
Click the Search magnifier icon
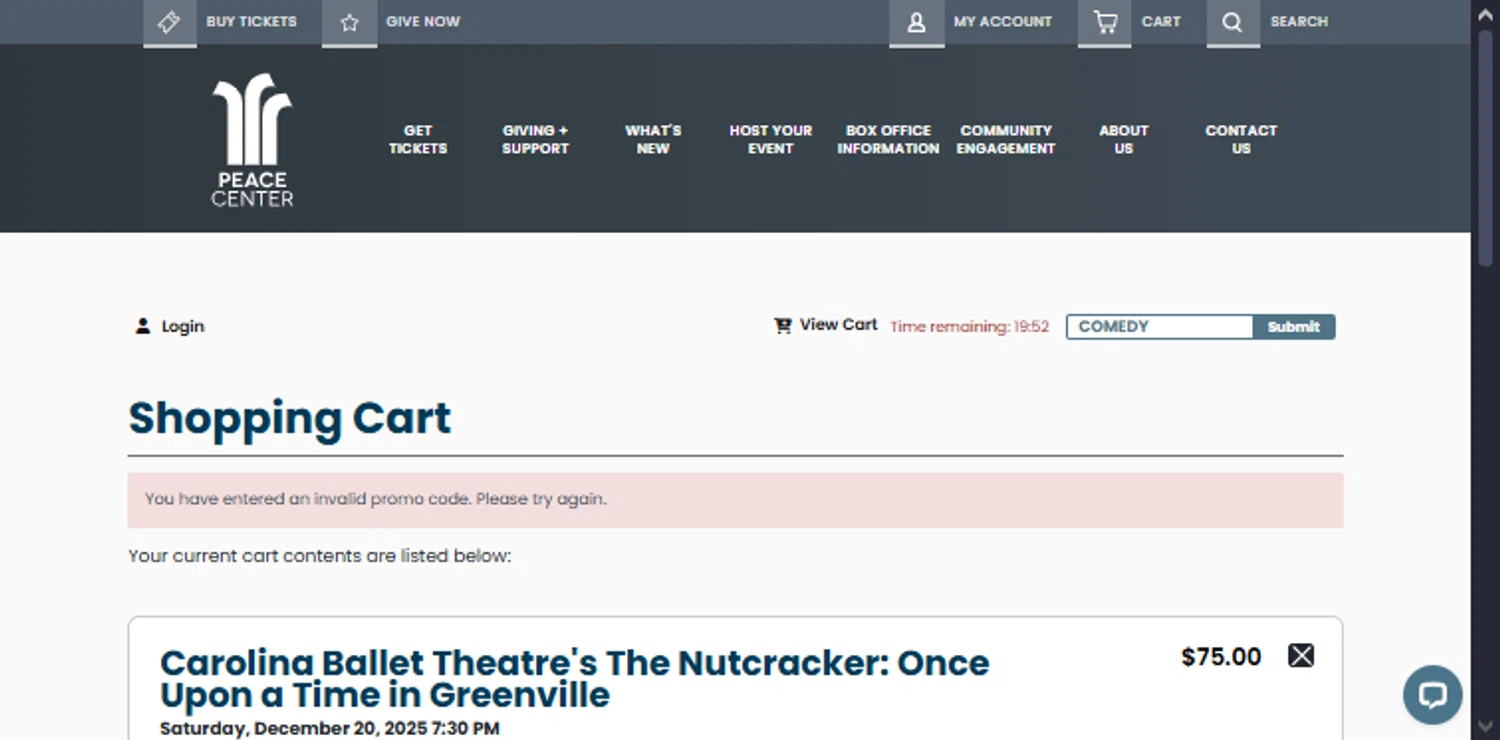click(x=1232, y=22)
